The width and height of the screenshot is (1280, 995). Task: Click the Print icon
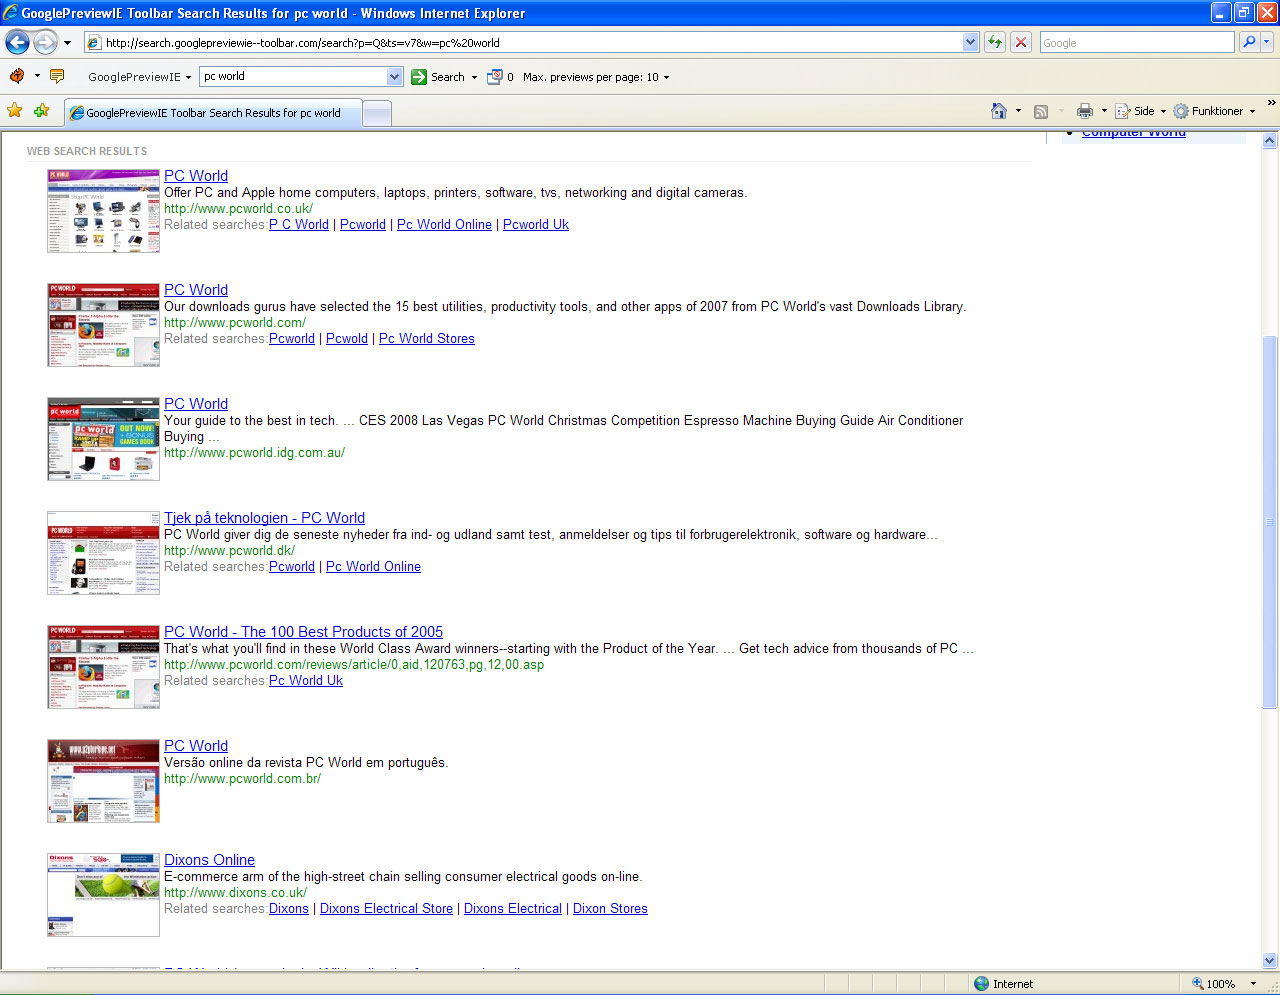pos(1085,111)
